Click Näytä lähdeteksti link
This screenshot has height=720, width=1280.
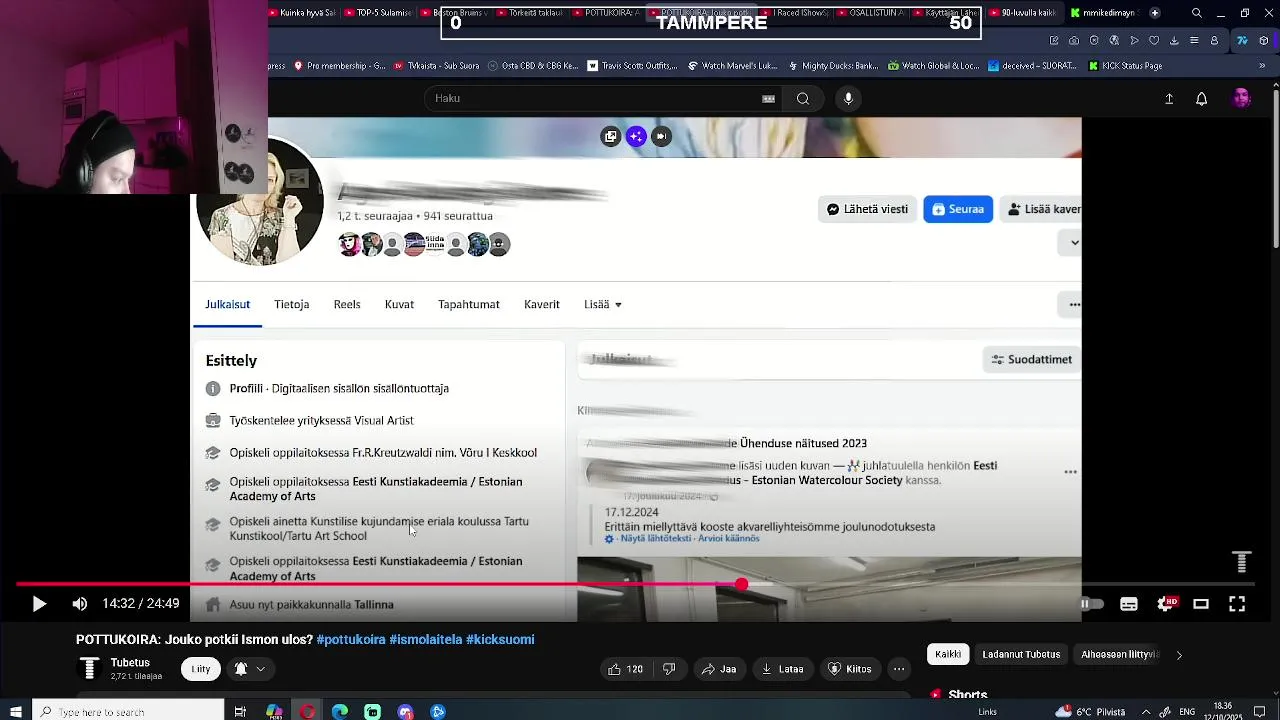[x=656, y=539]
